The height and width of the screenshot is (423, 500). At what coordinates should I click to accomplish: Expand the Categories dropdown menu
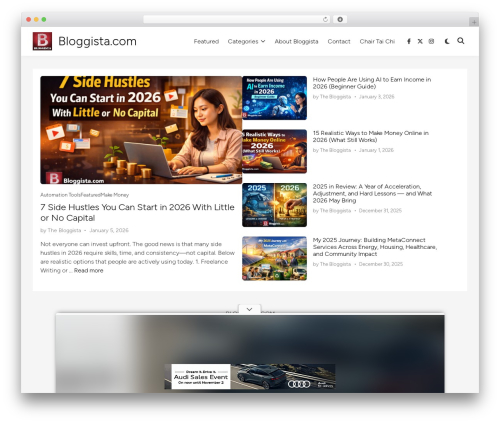(x=246, y=41)
